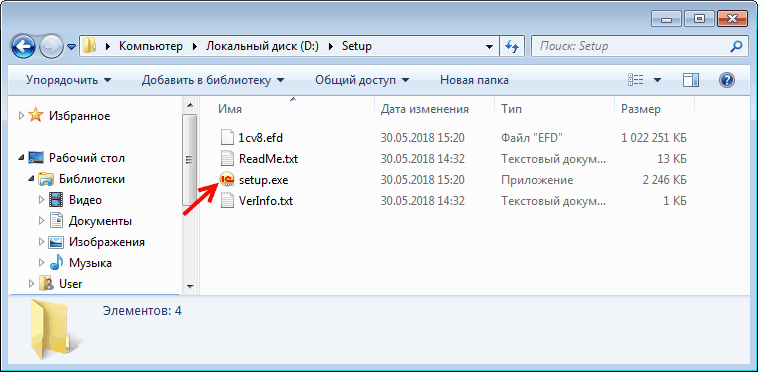Click the Изображения library icon
This screenshot has width=758, height=372.
[57, 242]
